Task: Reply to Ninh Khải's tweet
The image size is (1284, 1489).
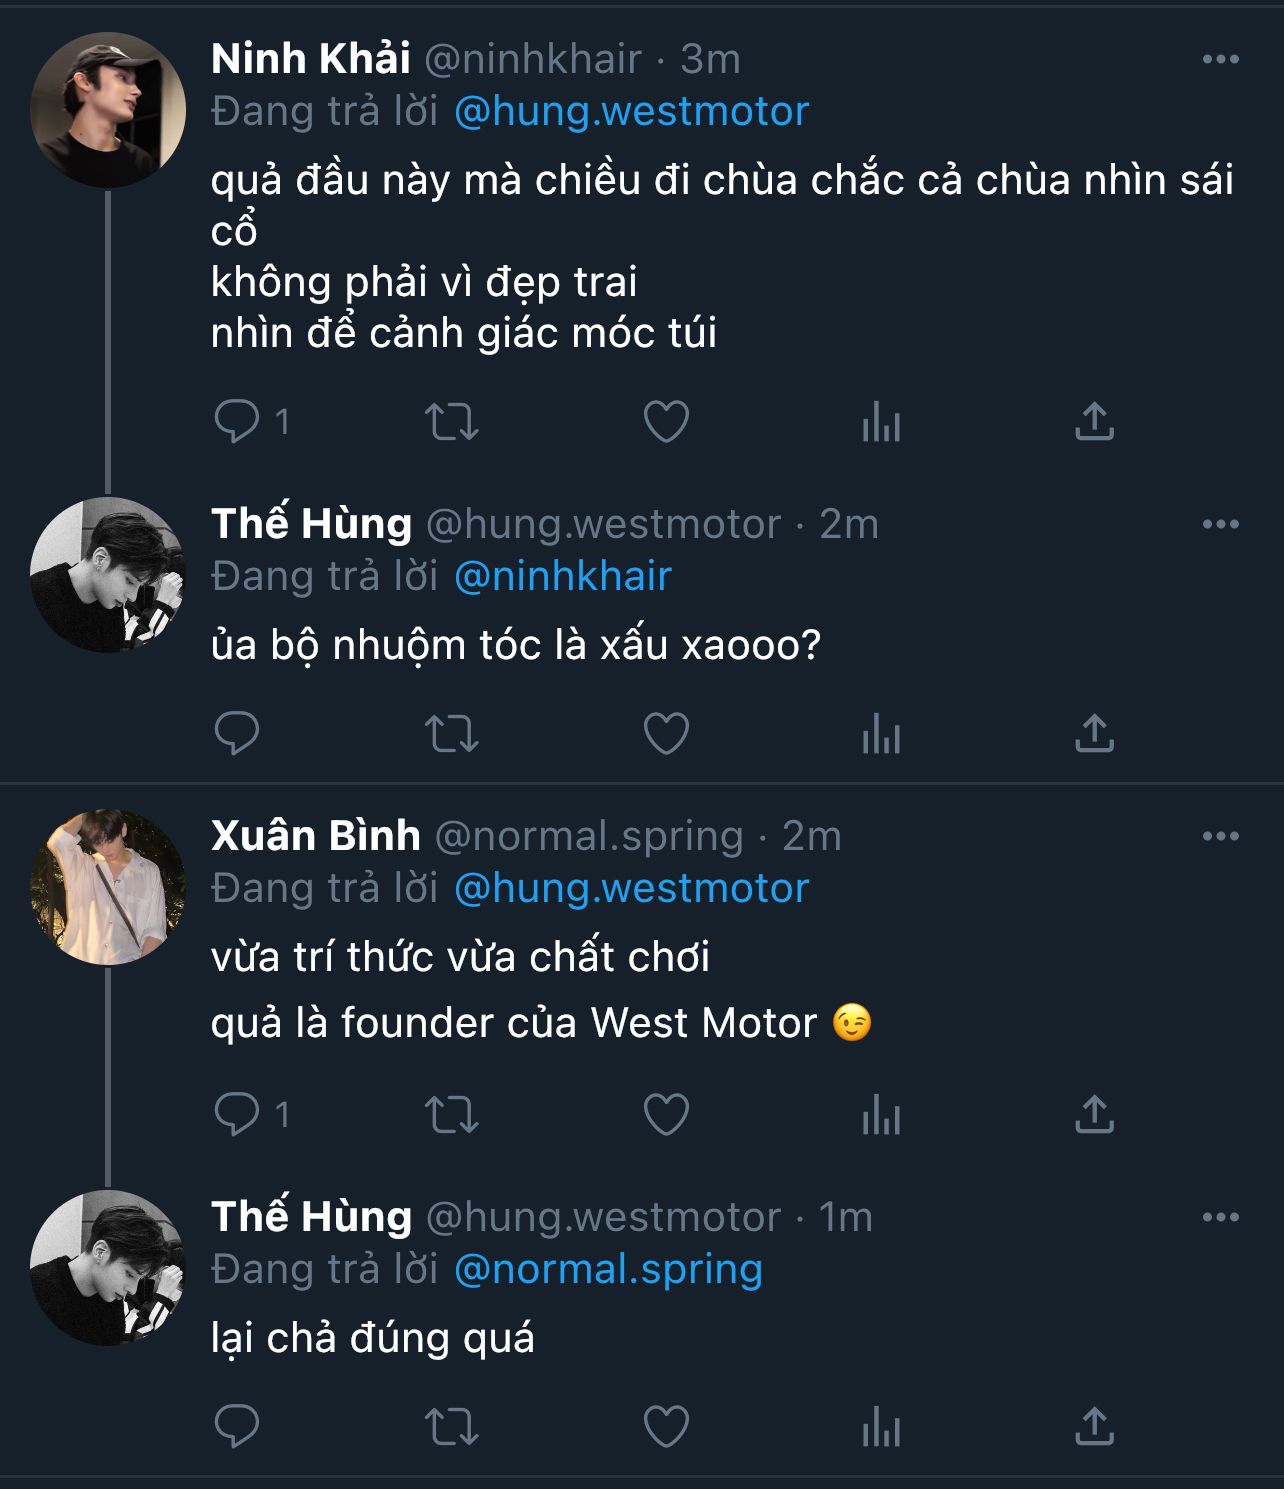Action: [237, 421]
